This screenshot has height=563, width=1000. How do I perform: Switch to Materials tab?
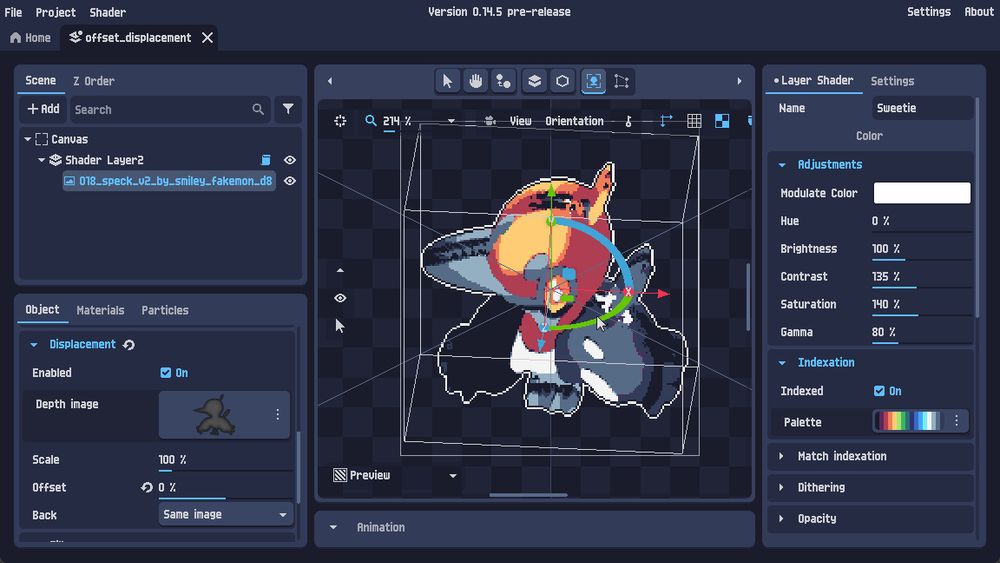tap(100, 310)
